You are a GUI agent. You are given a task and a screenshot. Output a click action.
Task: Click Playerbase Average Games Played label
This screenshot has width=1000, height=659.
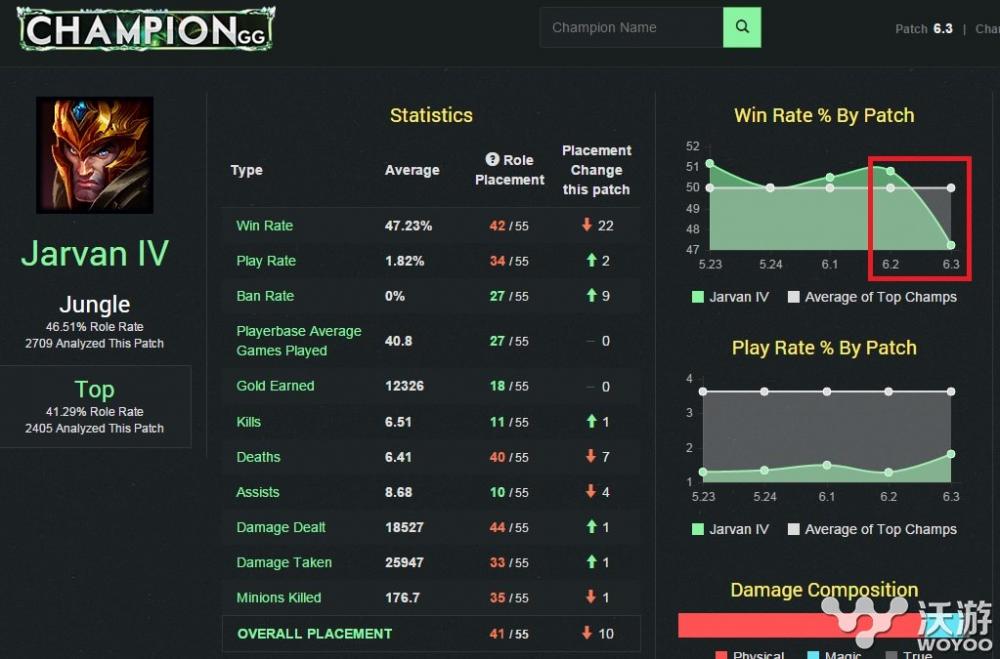[x=298, y=341]
